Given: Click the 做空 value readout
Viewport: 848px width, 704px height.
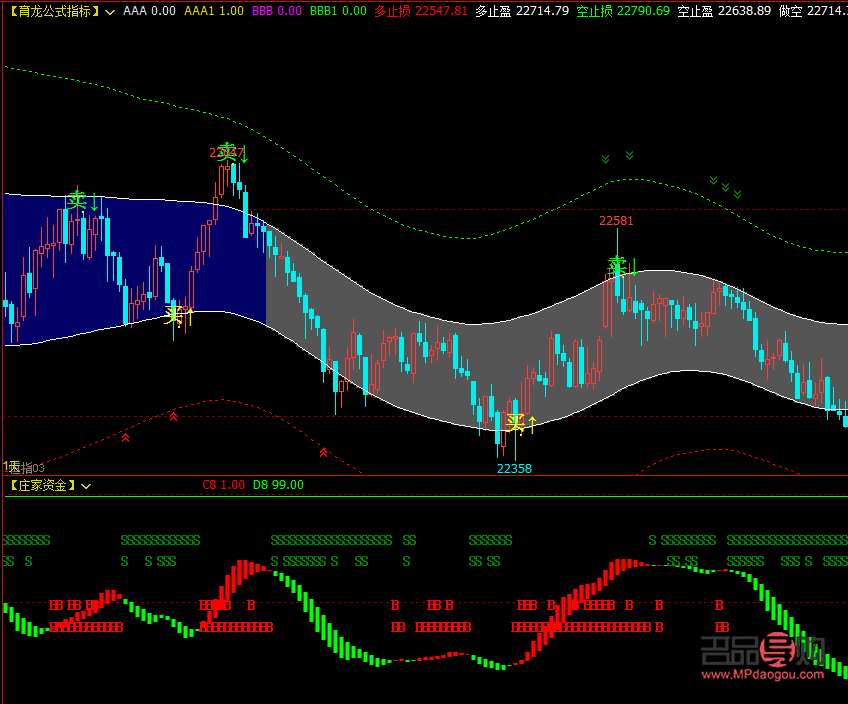Looking at the screenshot, I should (x=813, y=11).
